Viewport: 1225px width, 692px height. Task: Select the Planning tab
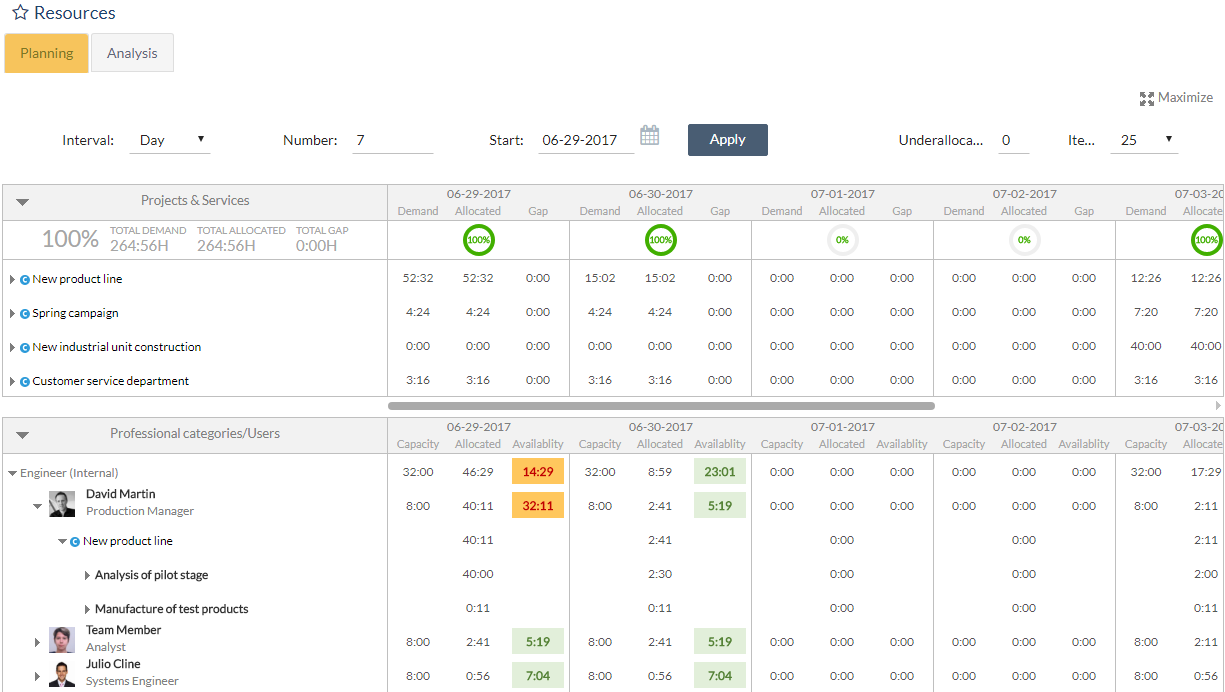[x=45, y=52]
